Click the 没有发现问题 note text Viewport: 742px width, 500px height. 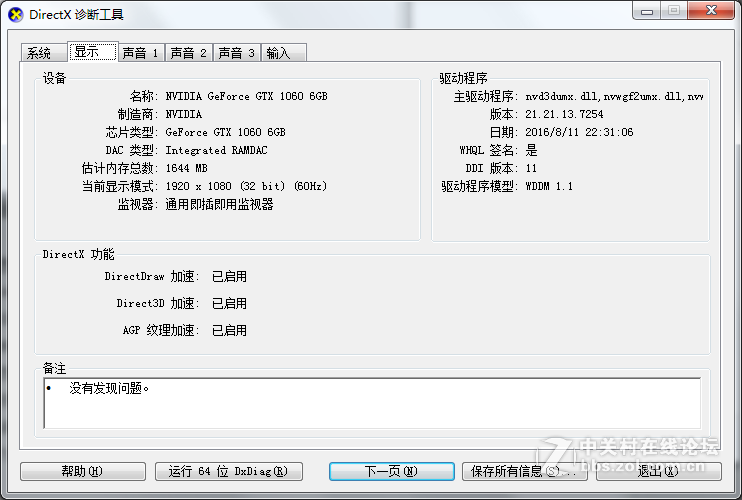(109, 388)
